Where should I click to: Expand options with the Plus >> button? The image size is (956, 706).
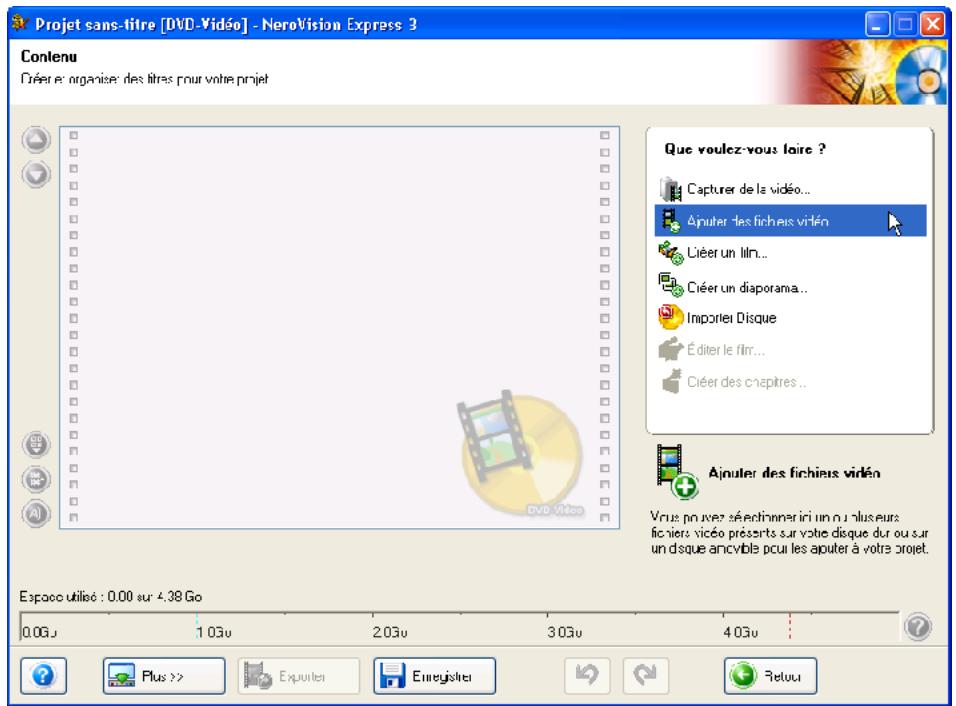pos(164,676)
